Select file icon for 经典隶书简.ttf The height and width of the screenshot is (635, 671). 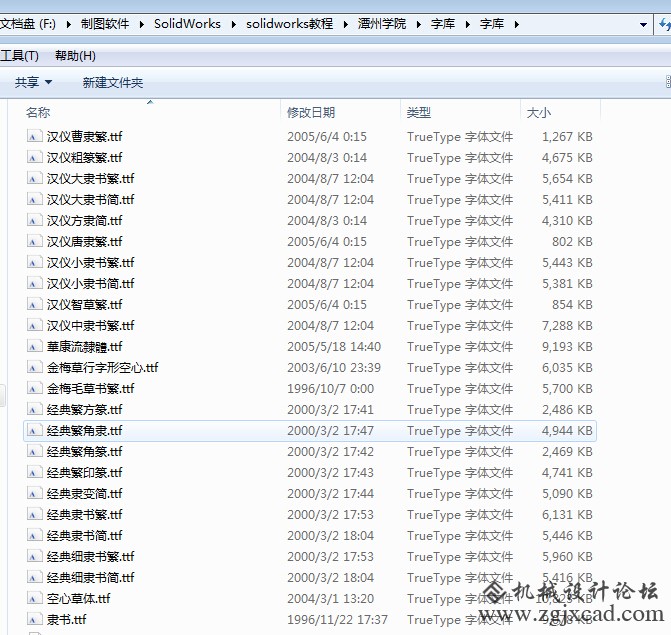coord(35,535)
